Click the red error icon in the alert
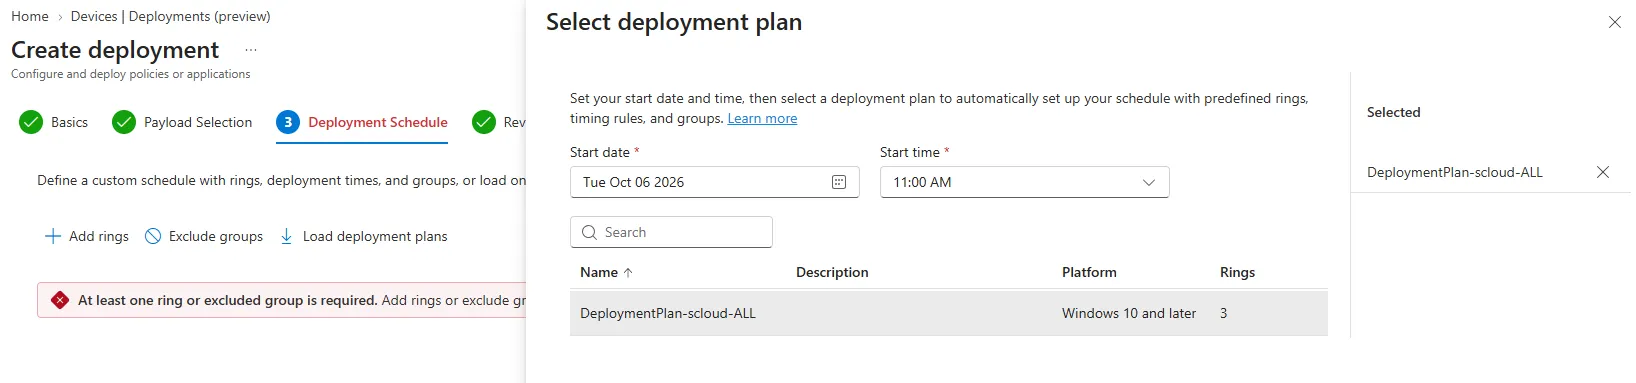 (60, 300)
